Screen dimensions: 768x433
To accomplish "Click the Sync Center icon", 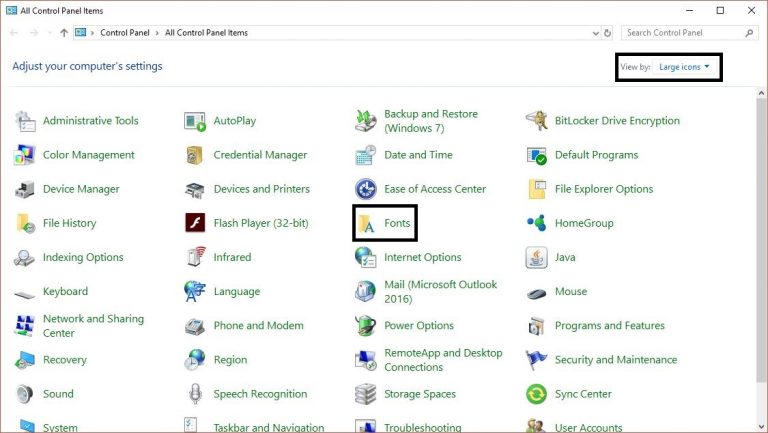I will [x=536, y=394].
